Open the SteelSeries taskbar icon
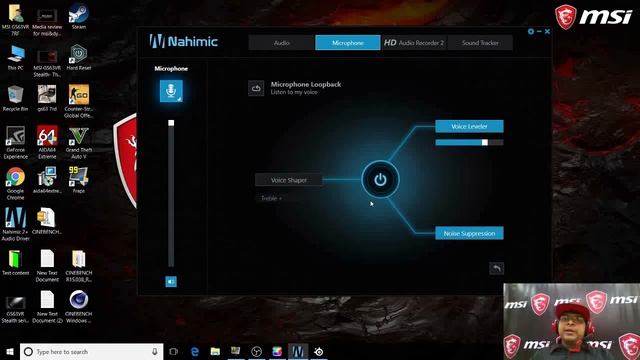Image resolution: width=640 pixels, height=360 pixels. tap(319, 351)
